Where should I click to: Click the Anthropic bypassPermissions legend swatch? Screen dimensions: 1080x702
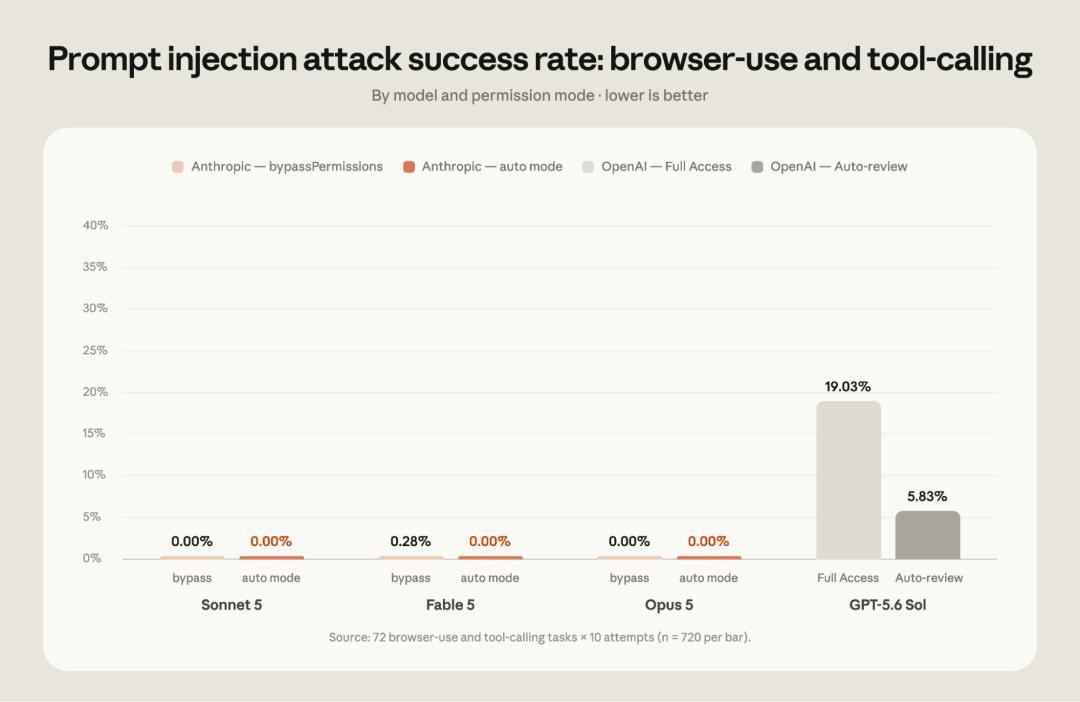point(178,167)
